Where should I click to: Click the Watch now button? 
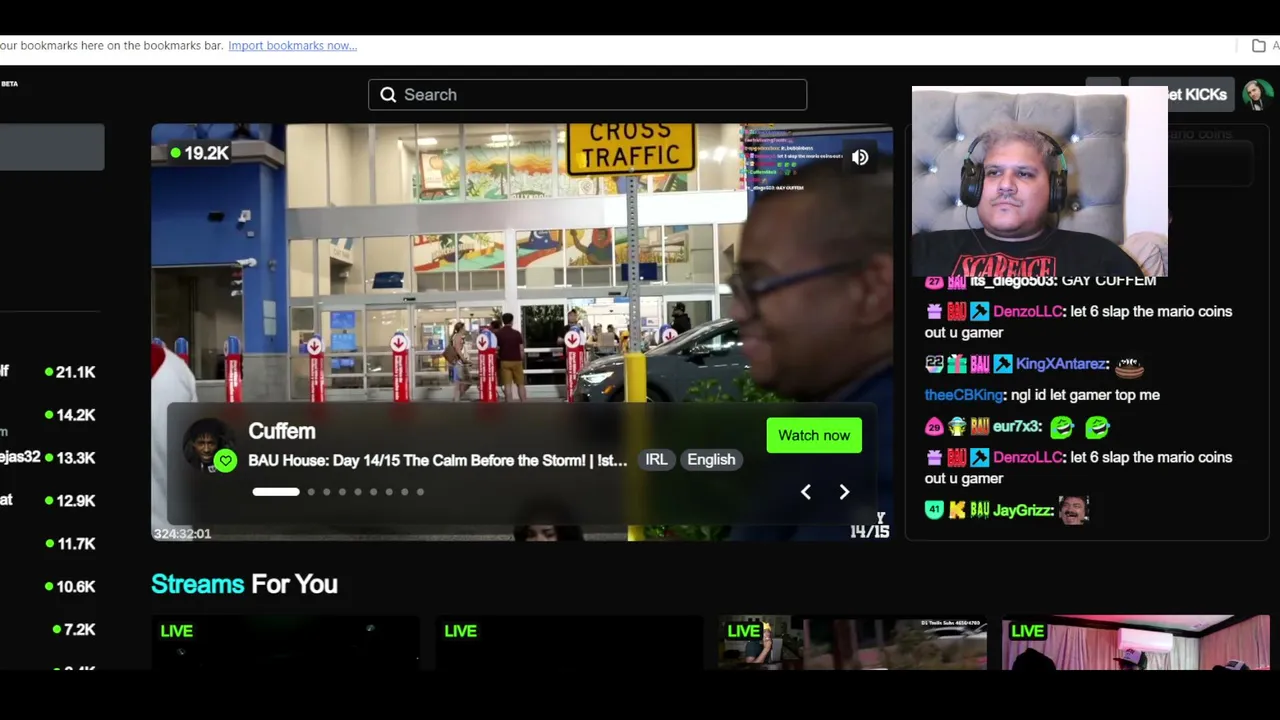click(814, 435)
